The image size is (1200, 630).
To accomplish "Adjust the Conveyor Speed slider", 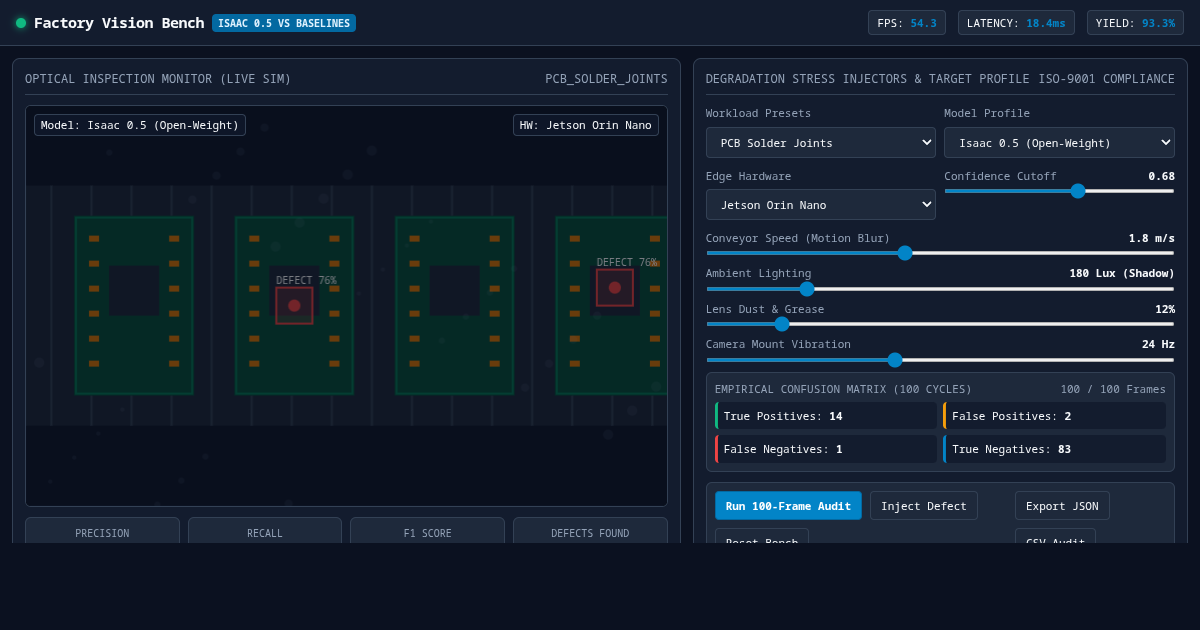I will (x=940, y=253).
